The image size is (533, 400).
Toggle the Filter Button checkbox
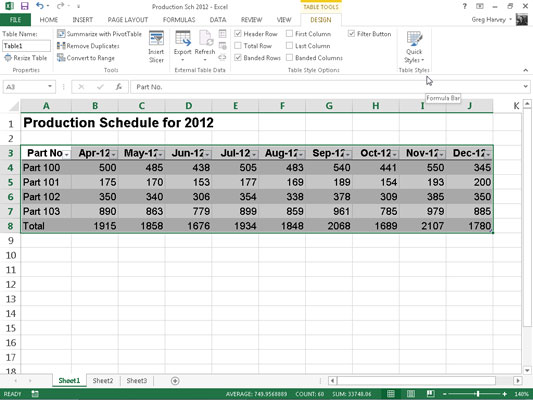point(351,34)
